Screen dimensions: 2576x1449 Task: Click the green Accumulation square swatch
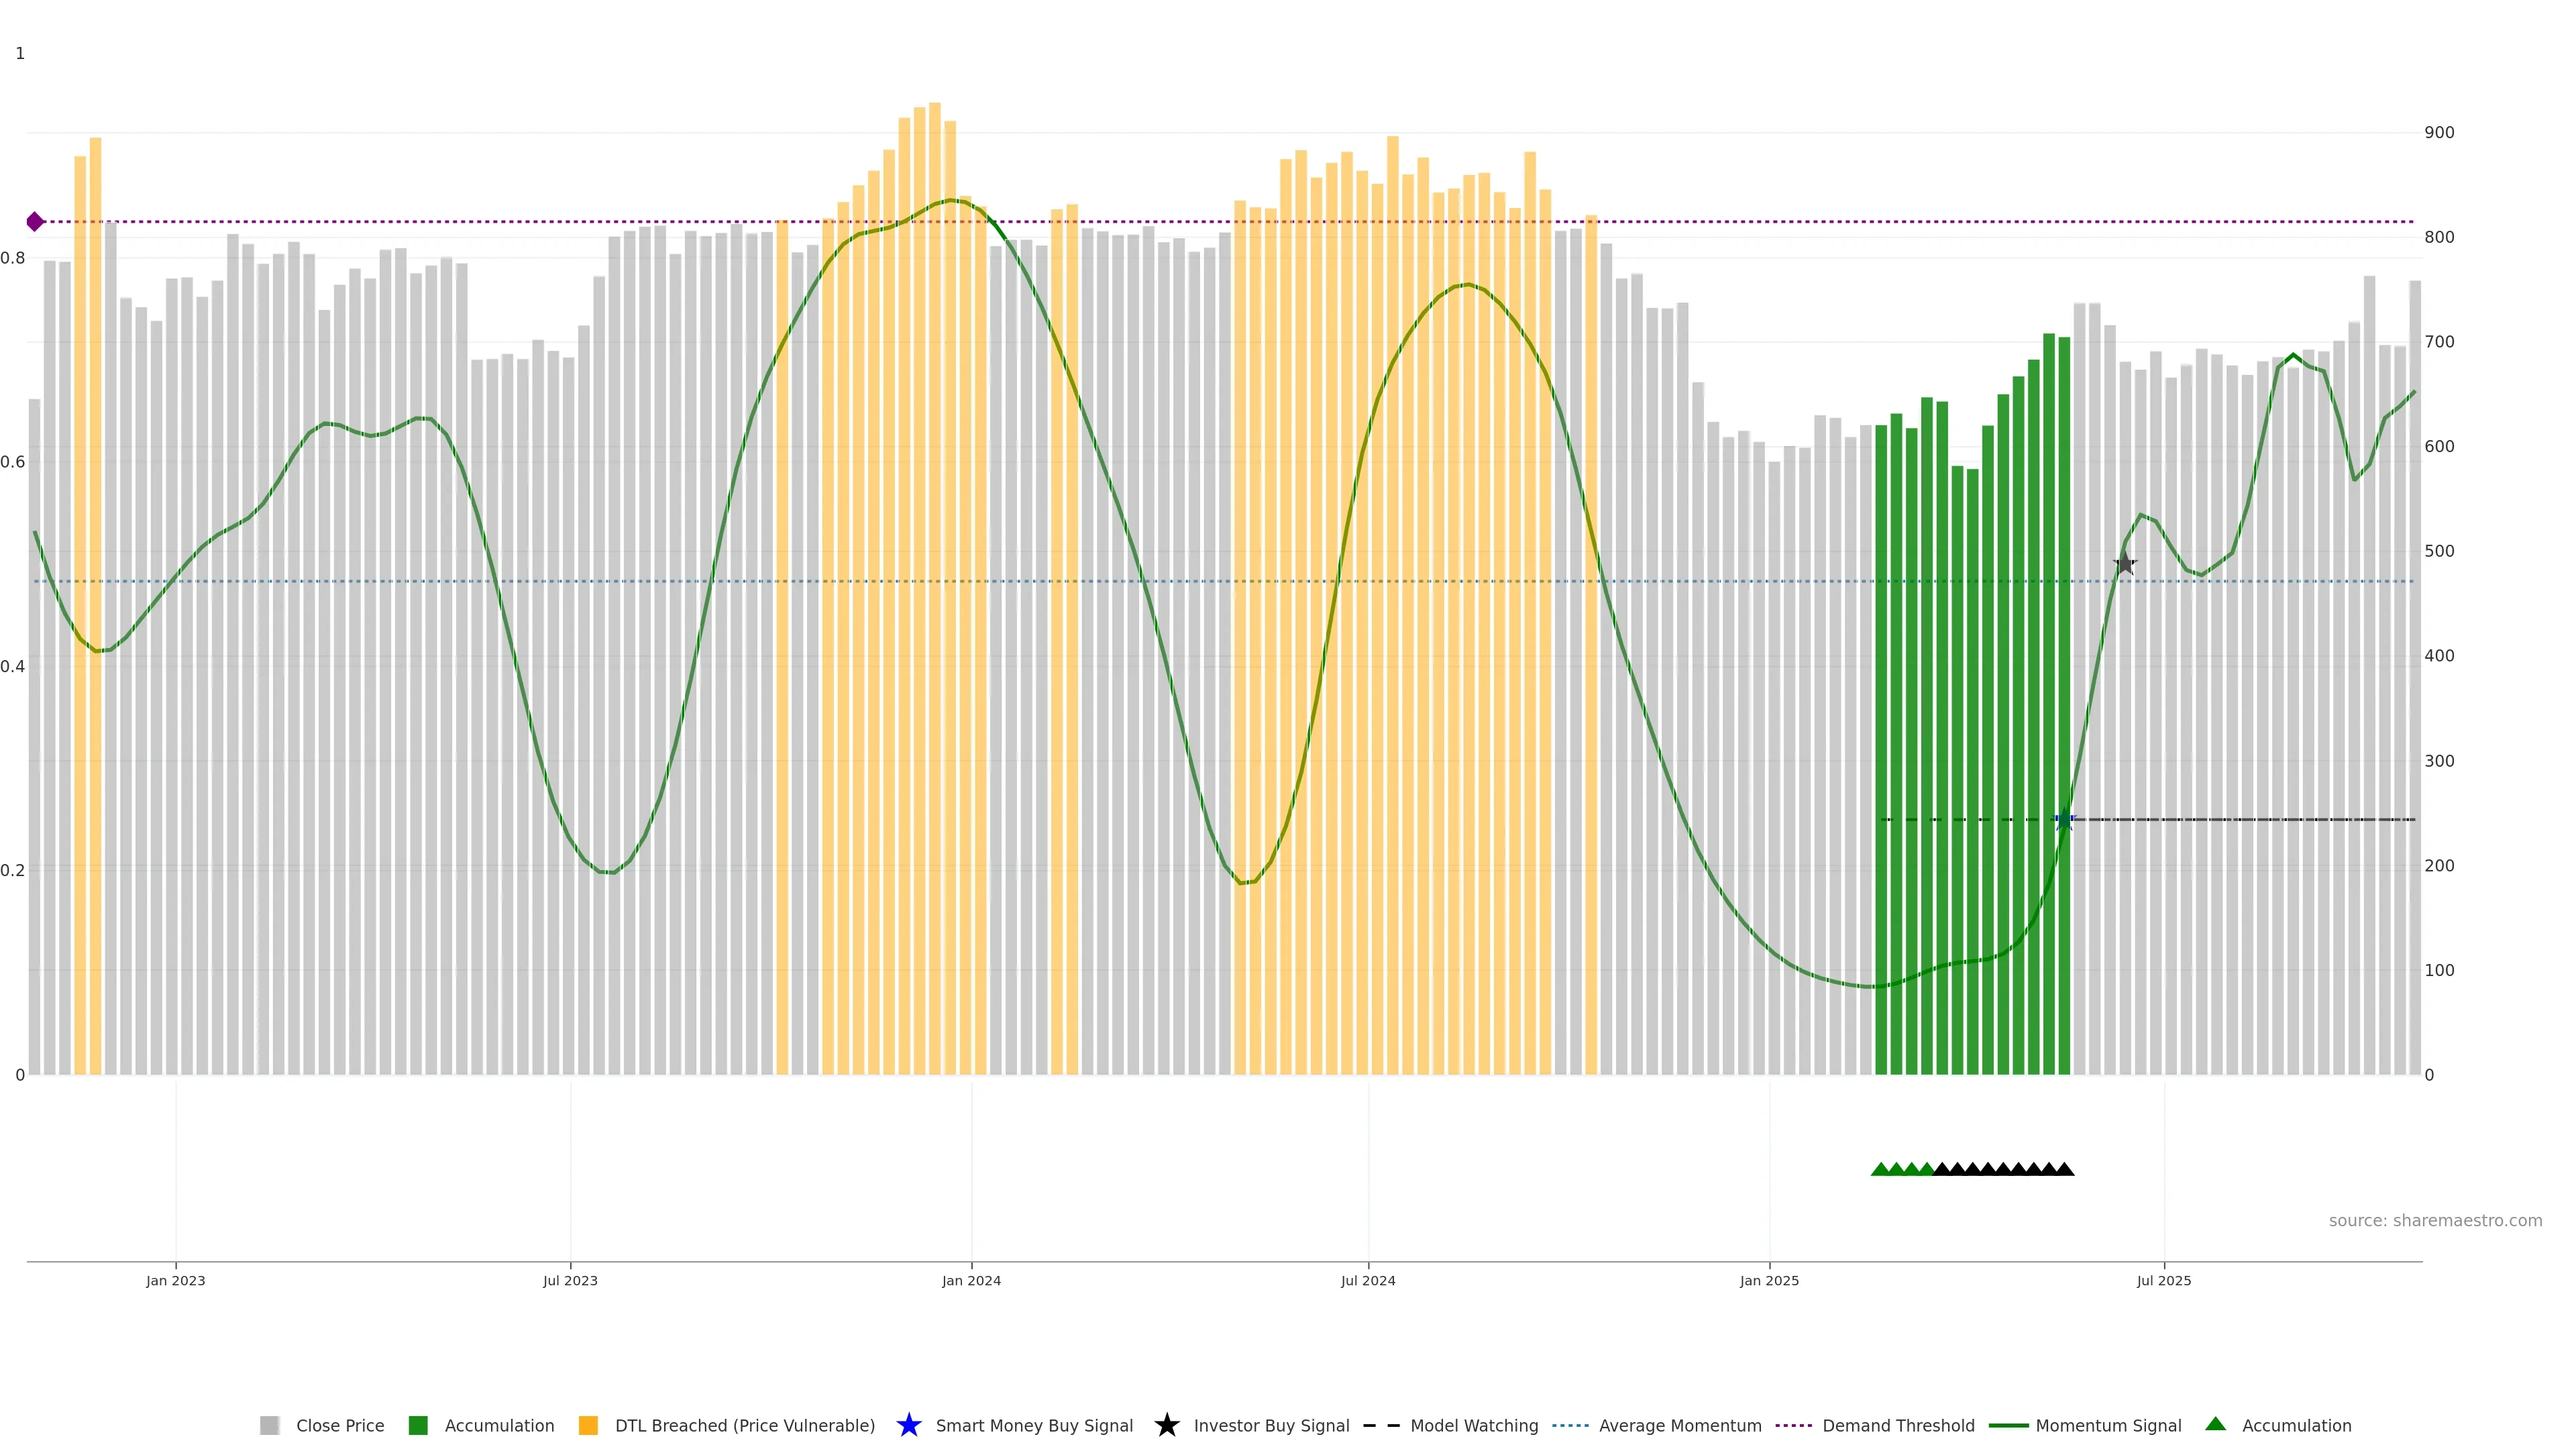pyautogui.click(x=418, y=1425)
